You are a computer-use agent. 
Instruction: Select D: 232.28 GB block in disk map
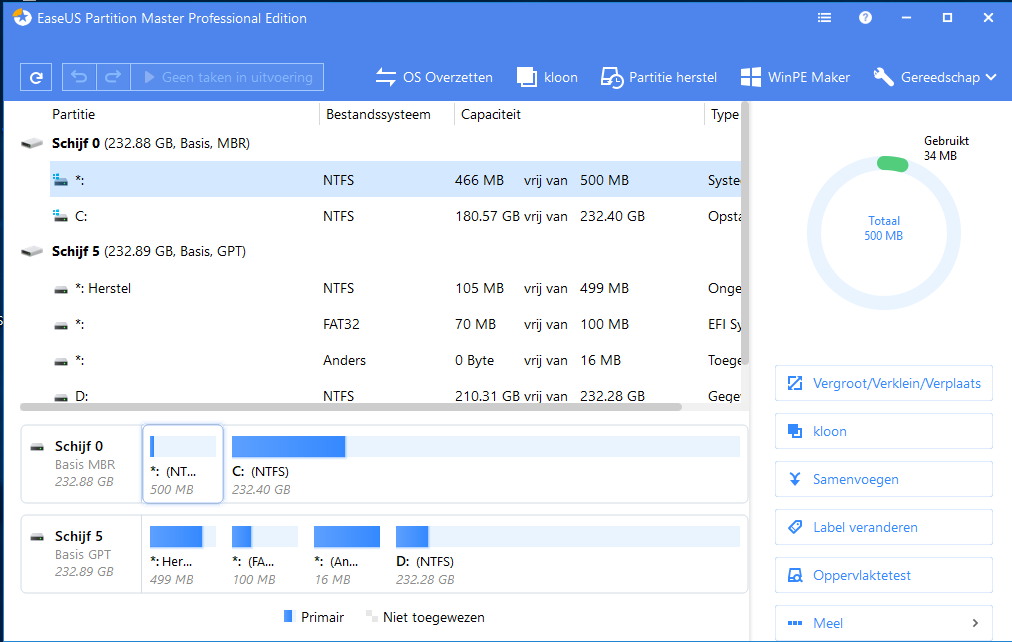point(567,554)
